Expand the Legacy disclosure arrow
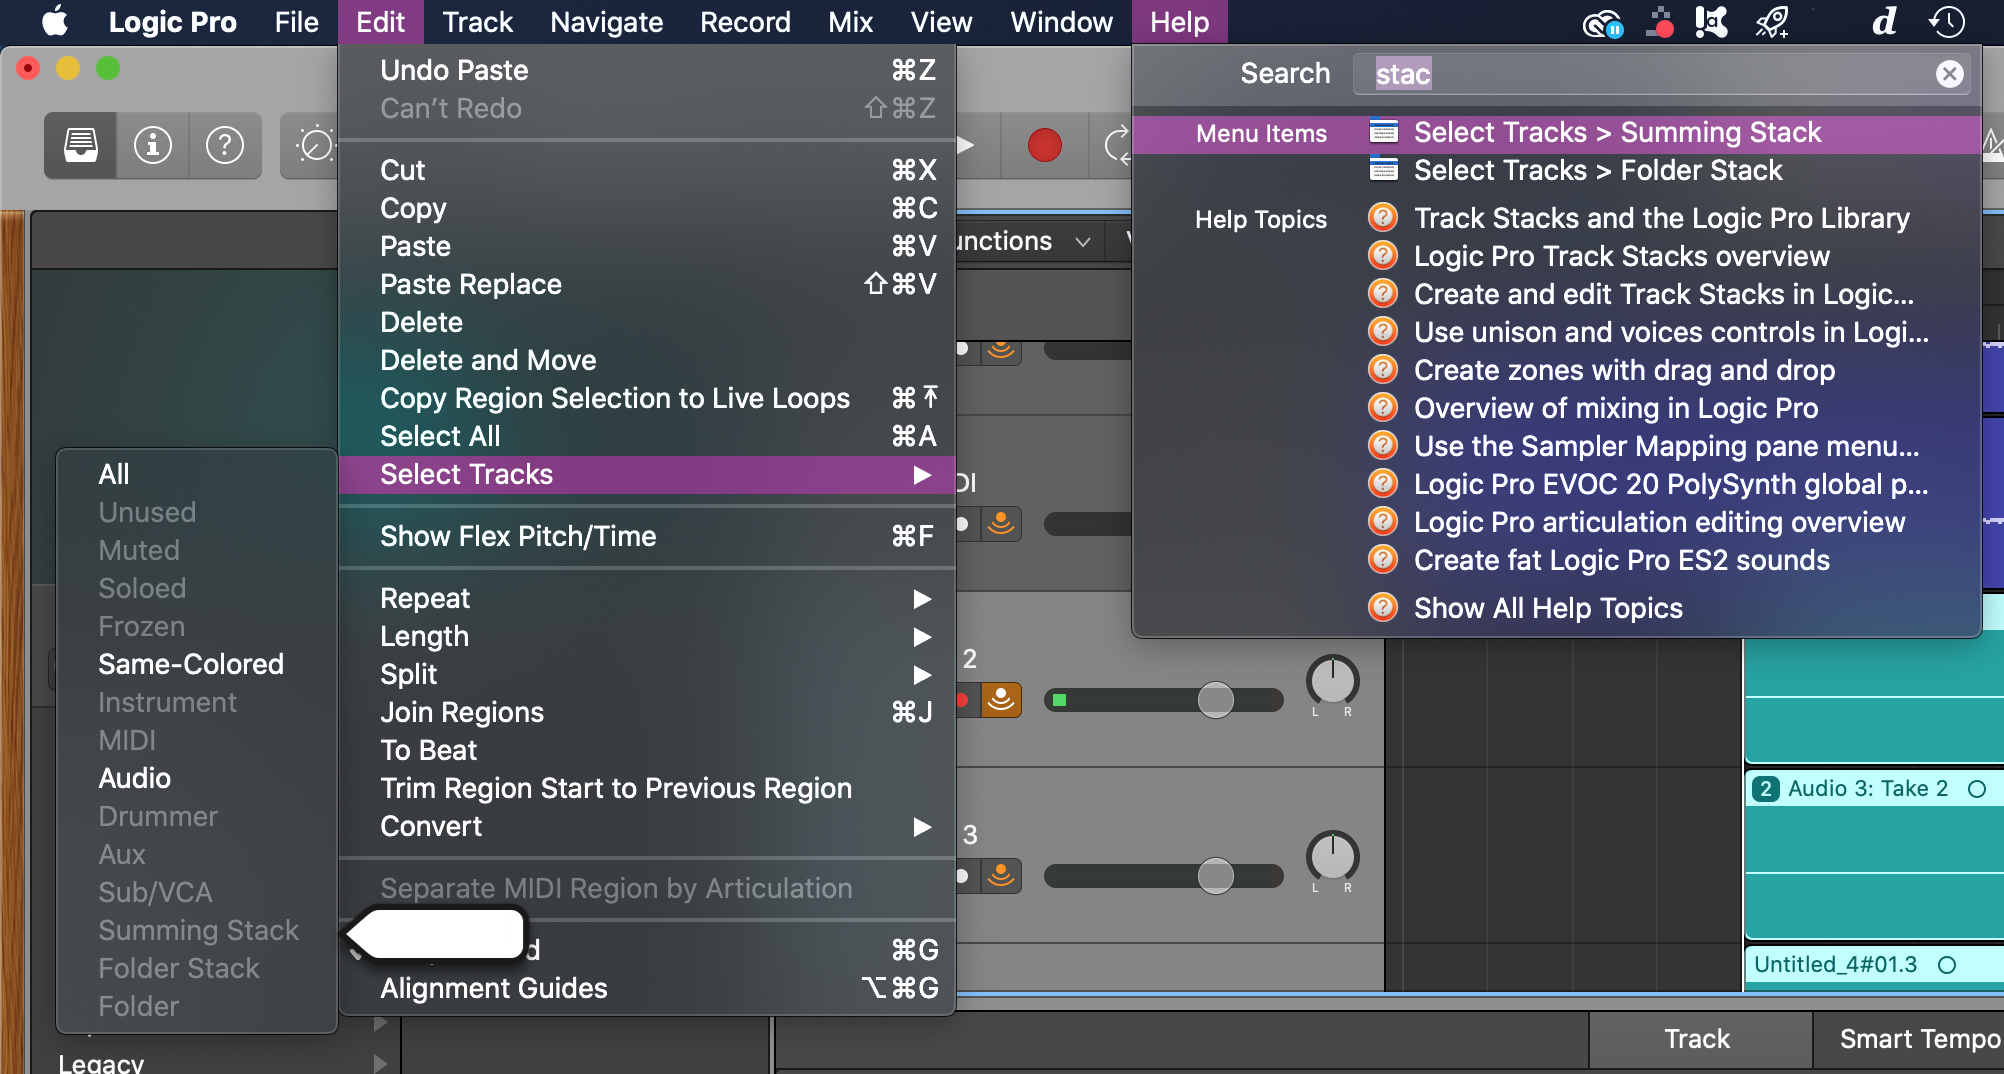 click(380, 1062)
